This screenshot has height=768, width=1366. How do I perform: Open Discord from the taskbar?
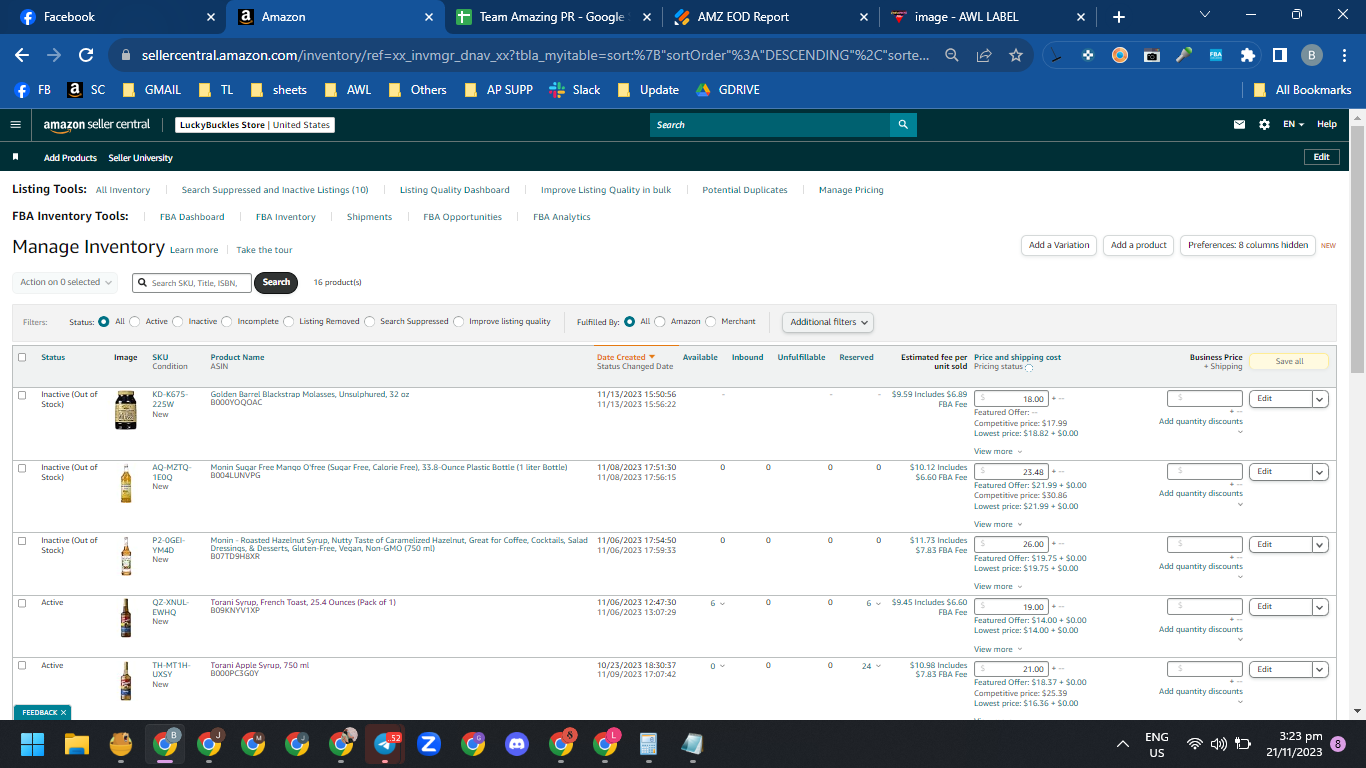pyautogui.click(x=516, y=744)
